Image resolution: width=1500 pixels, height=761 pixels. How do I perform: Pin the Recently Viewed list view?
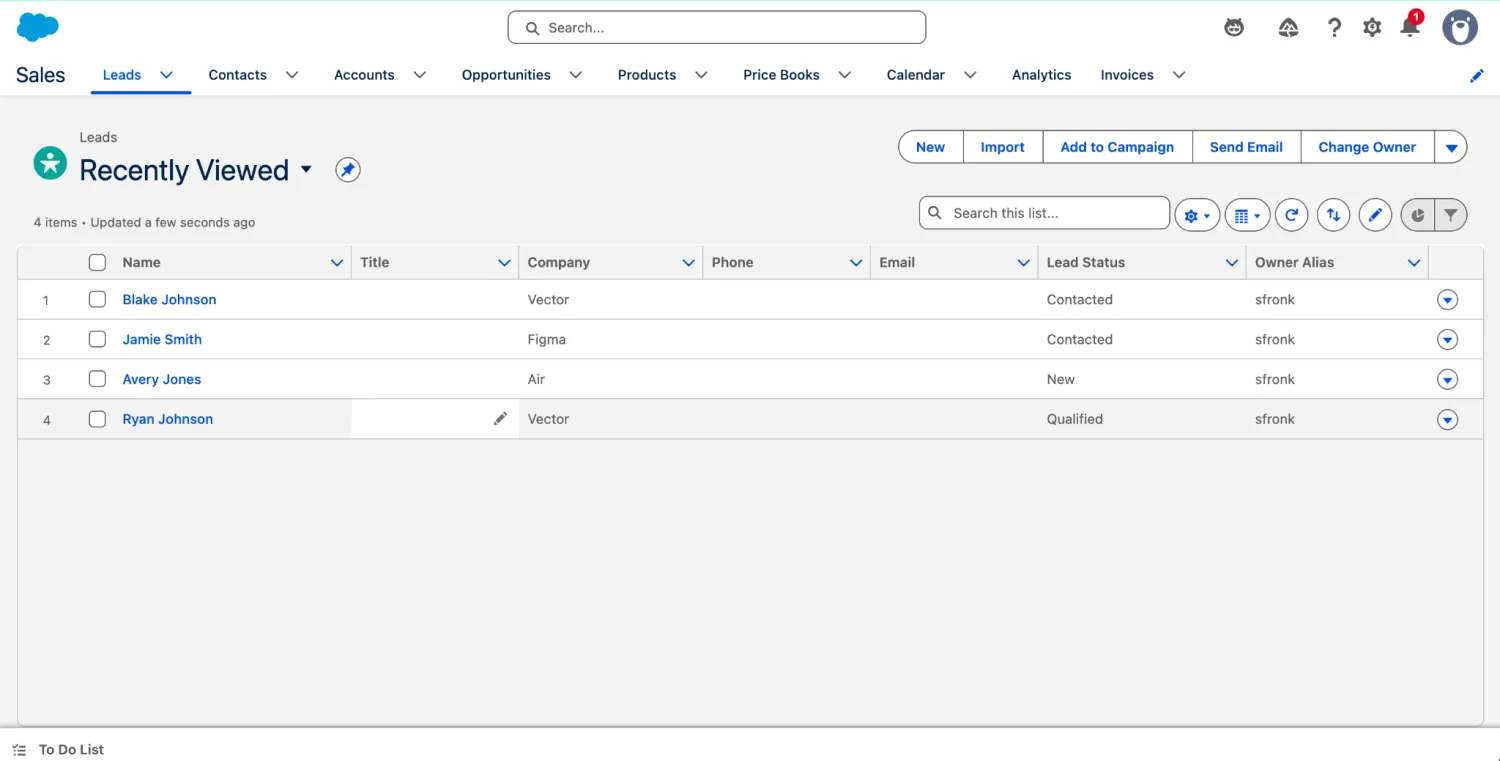(347, 170)
